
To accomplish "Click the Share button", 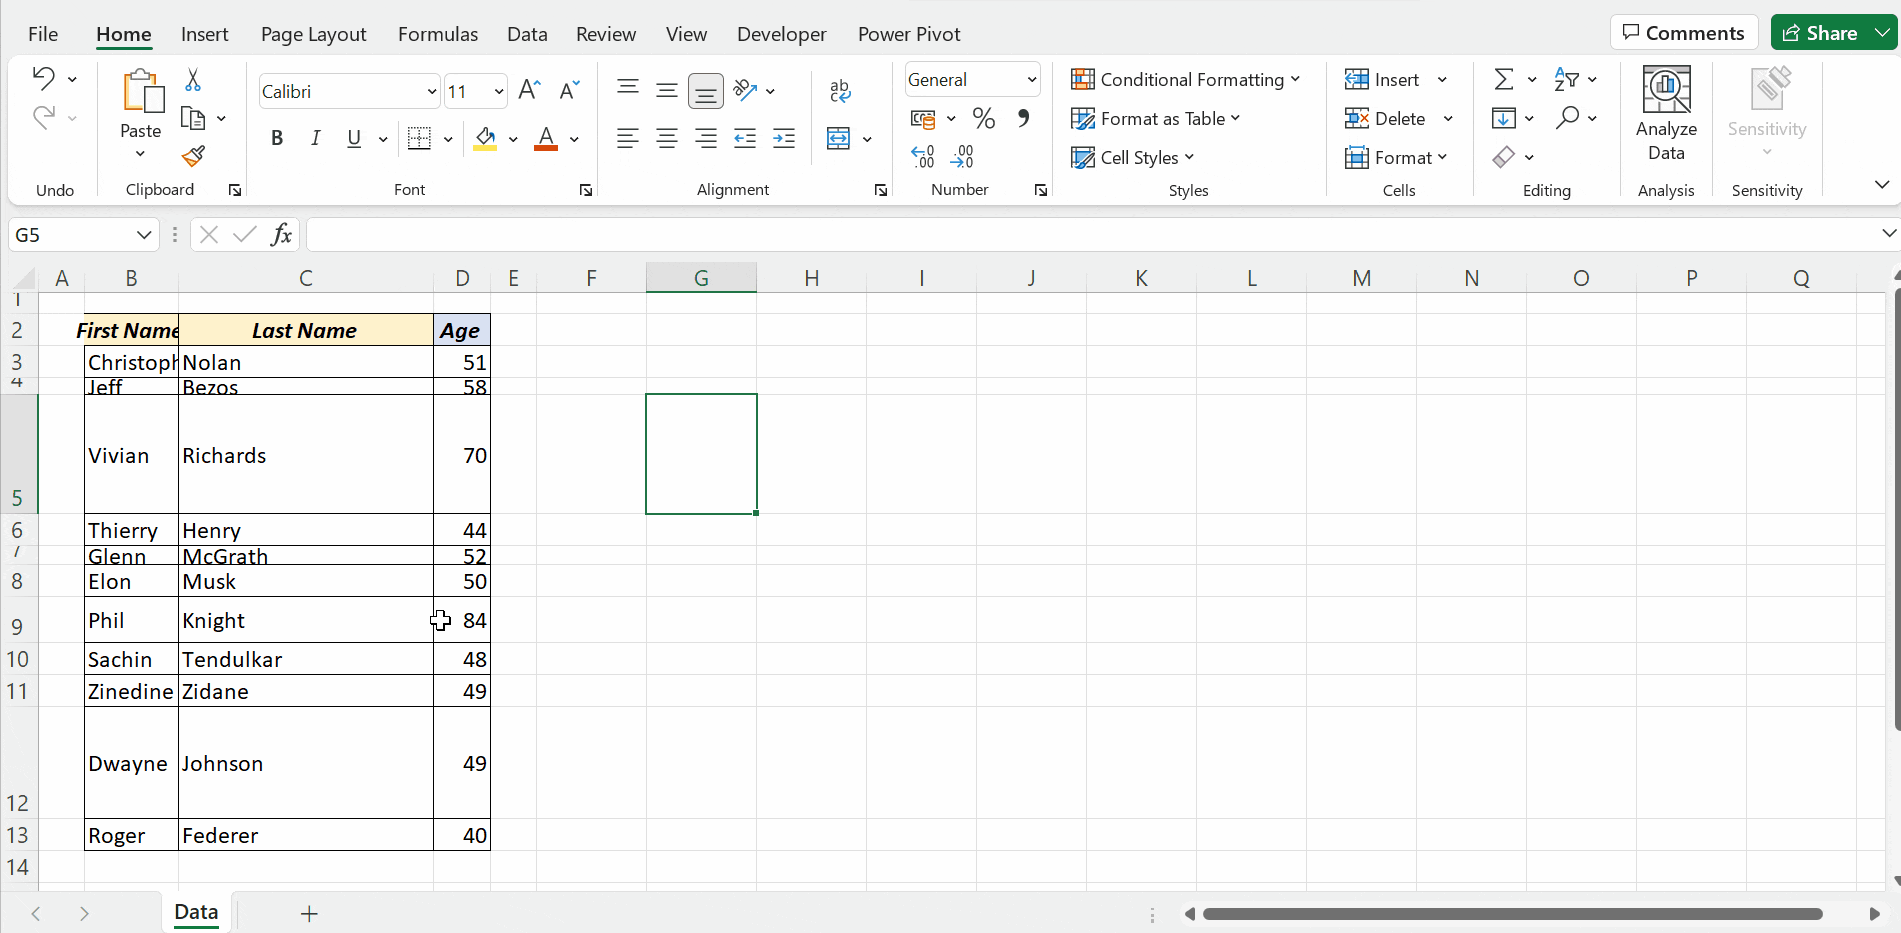I will tap(1821, 33).
